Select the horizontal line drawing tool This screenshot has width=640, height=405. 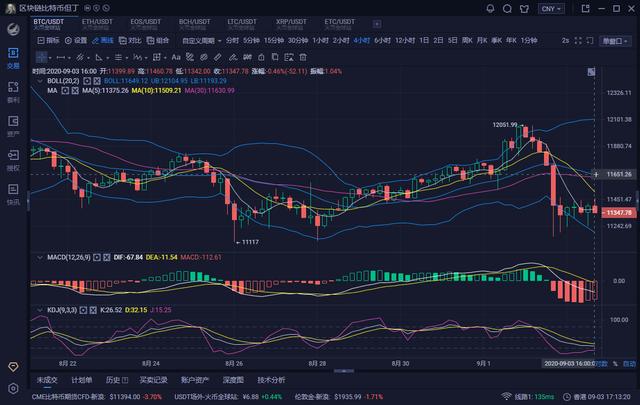[61, 58]
